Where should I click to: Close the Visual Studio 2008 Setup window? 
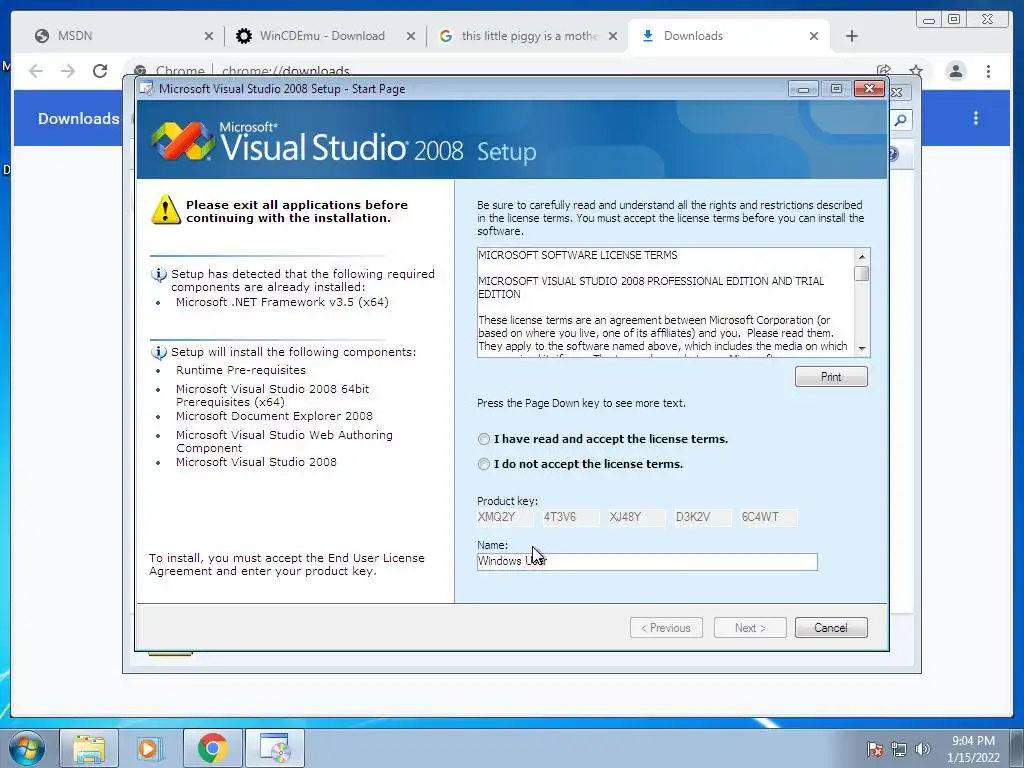tap(869, 89)
